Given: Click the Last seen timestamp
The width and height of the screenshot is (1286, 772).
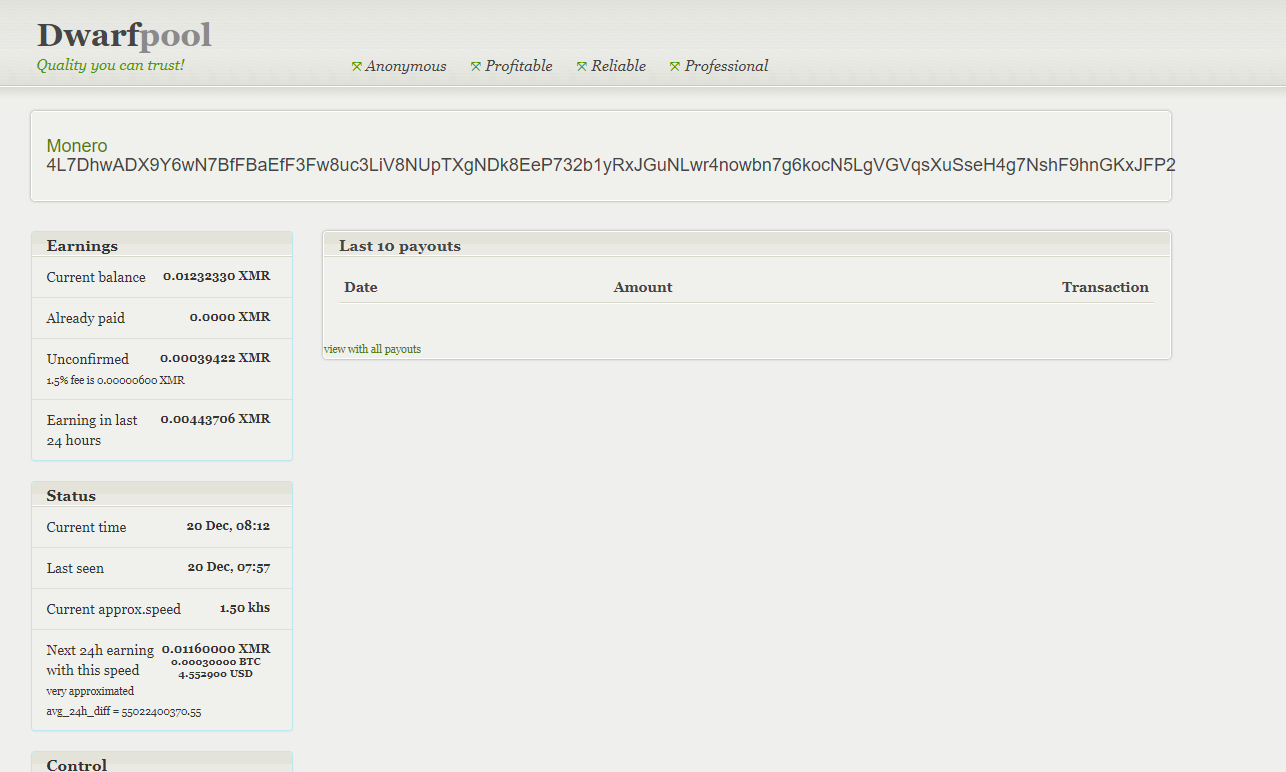Looking at the screenshot, I should click(228, 567).
